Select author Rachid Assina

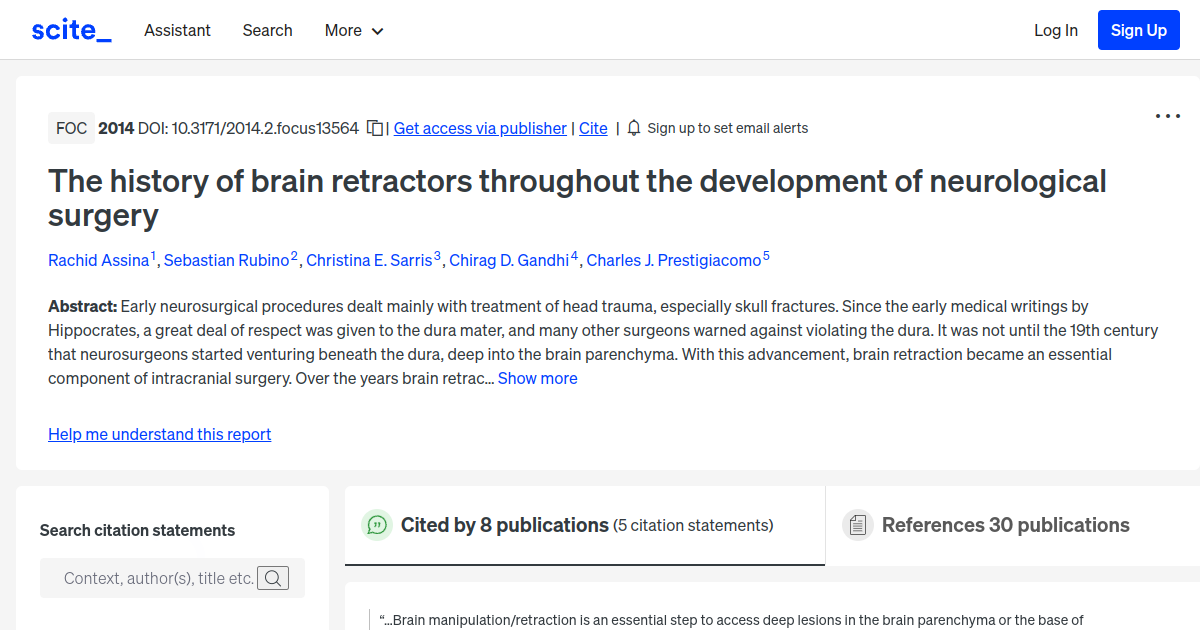[98, 260]
